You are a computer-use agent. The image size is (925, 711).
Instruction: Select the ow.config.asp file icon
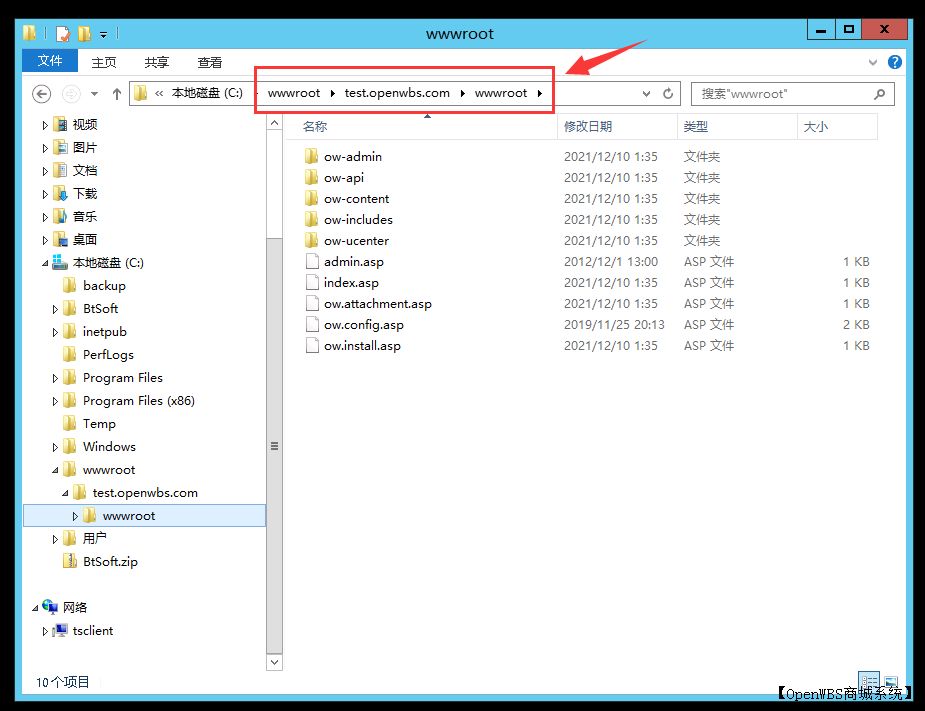311,325
